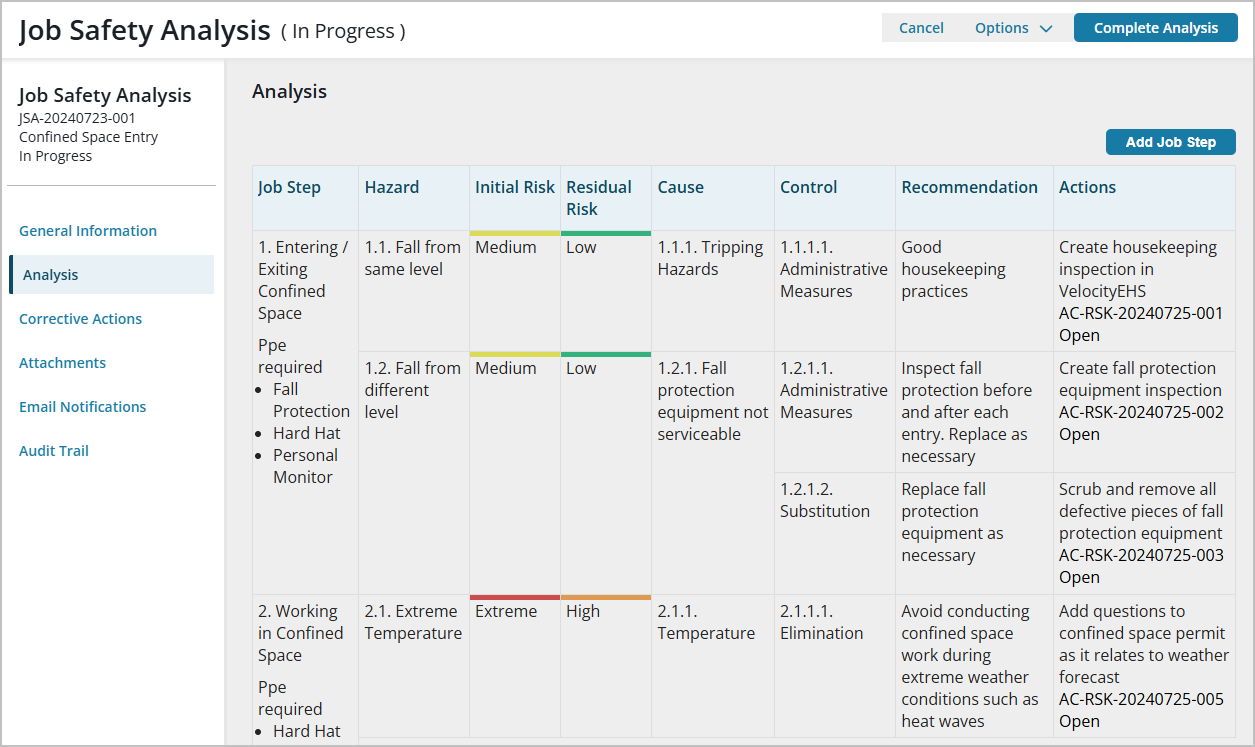Select cause 1.2.1 Fall protection equipment not serviceable
Viewport: 1255px width, 747px height.
713,401
